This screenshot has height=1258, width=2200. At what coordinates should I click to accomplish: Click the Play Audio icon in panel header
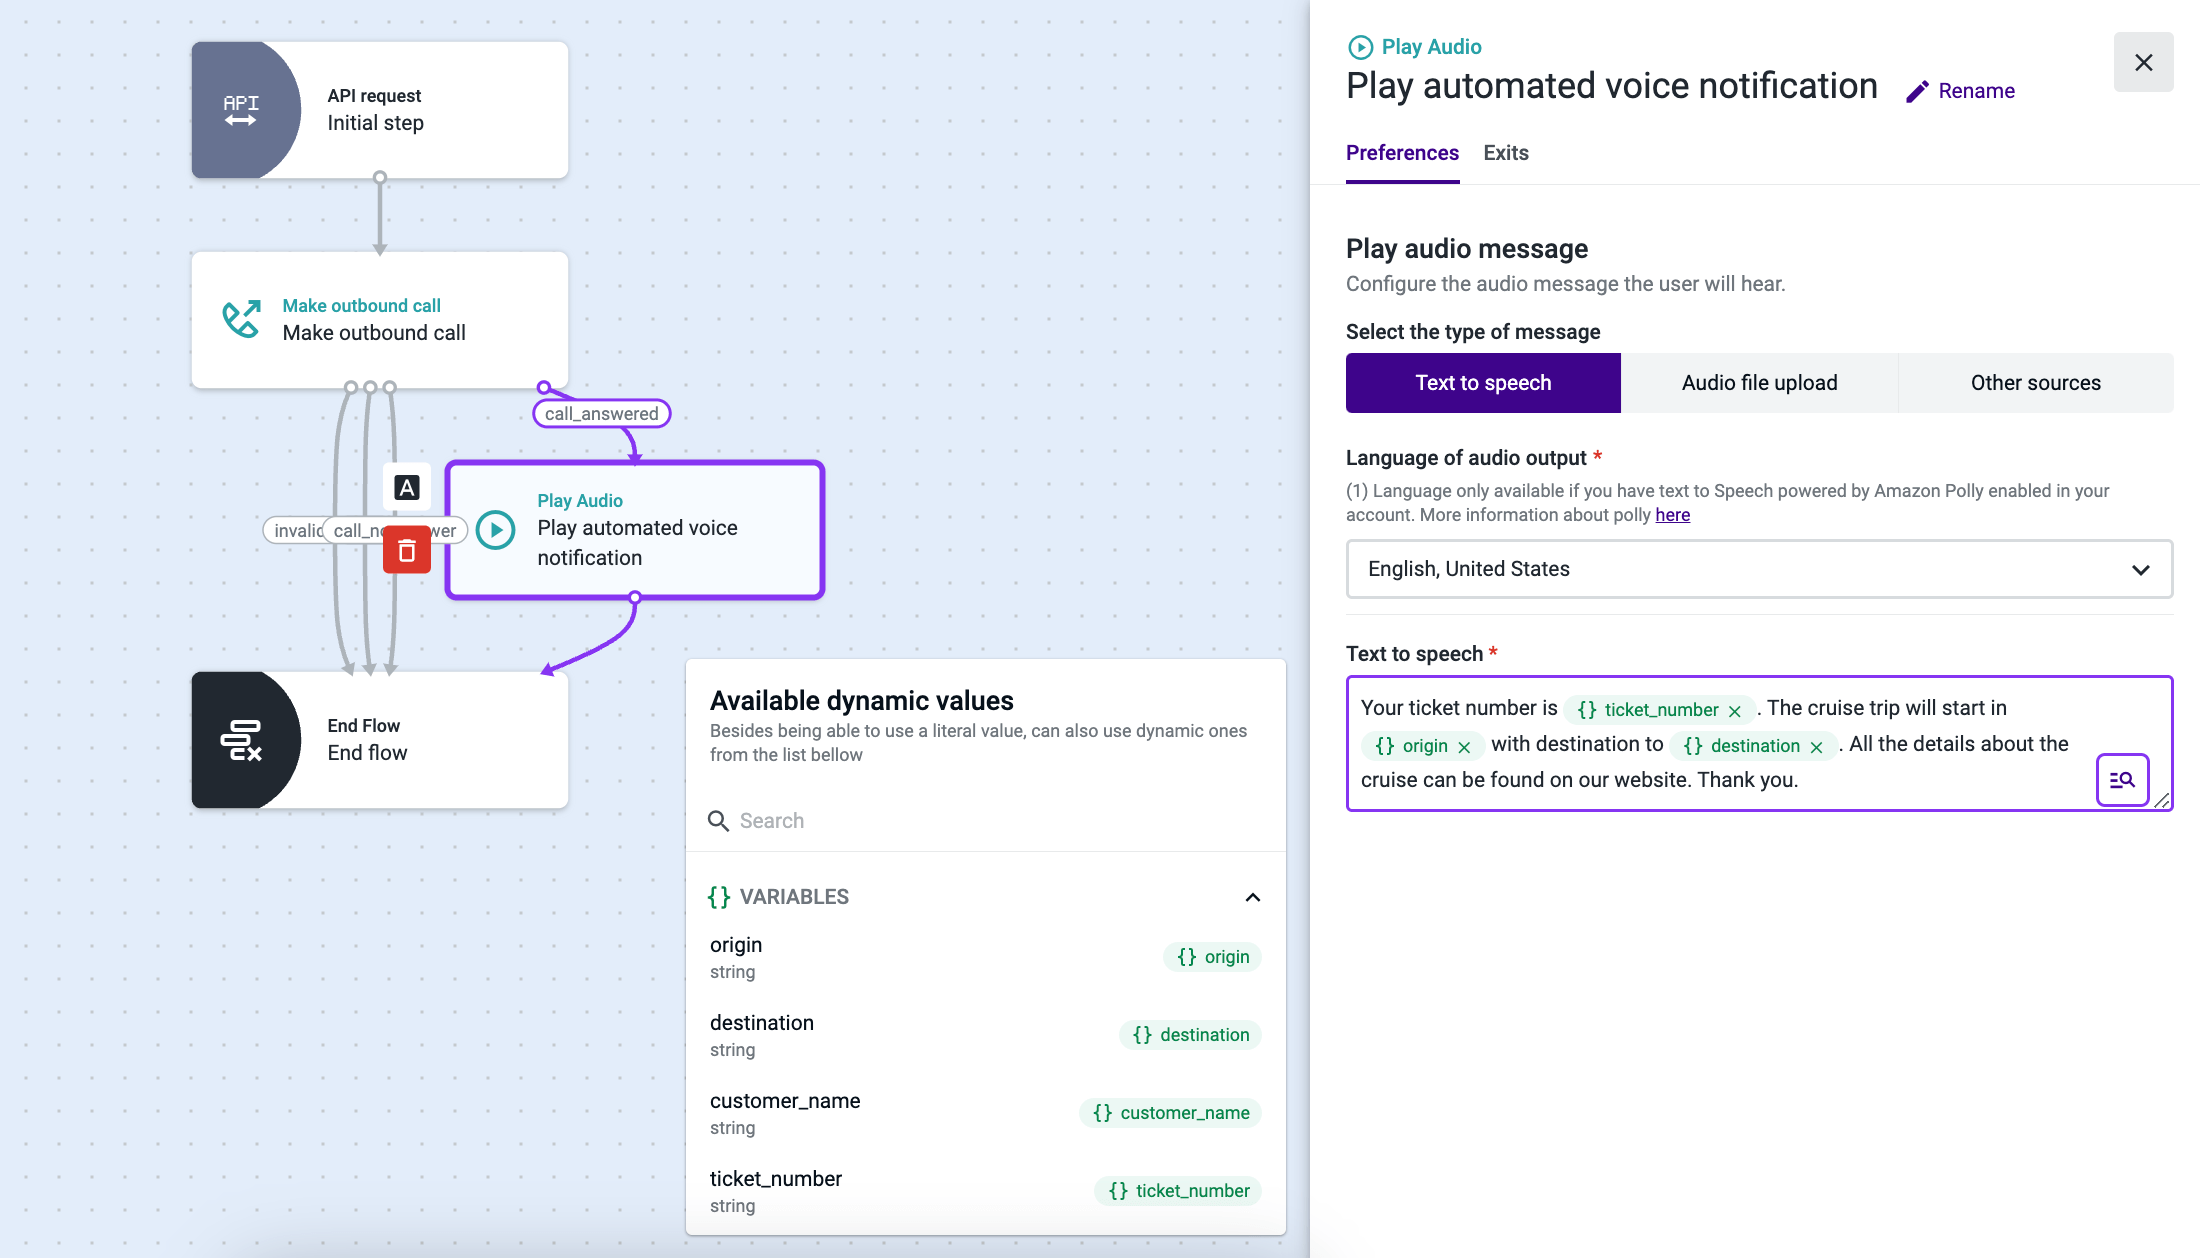pos(1360,46)
